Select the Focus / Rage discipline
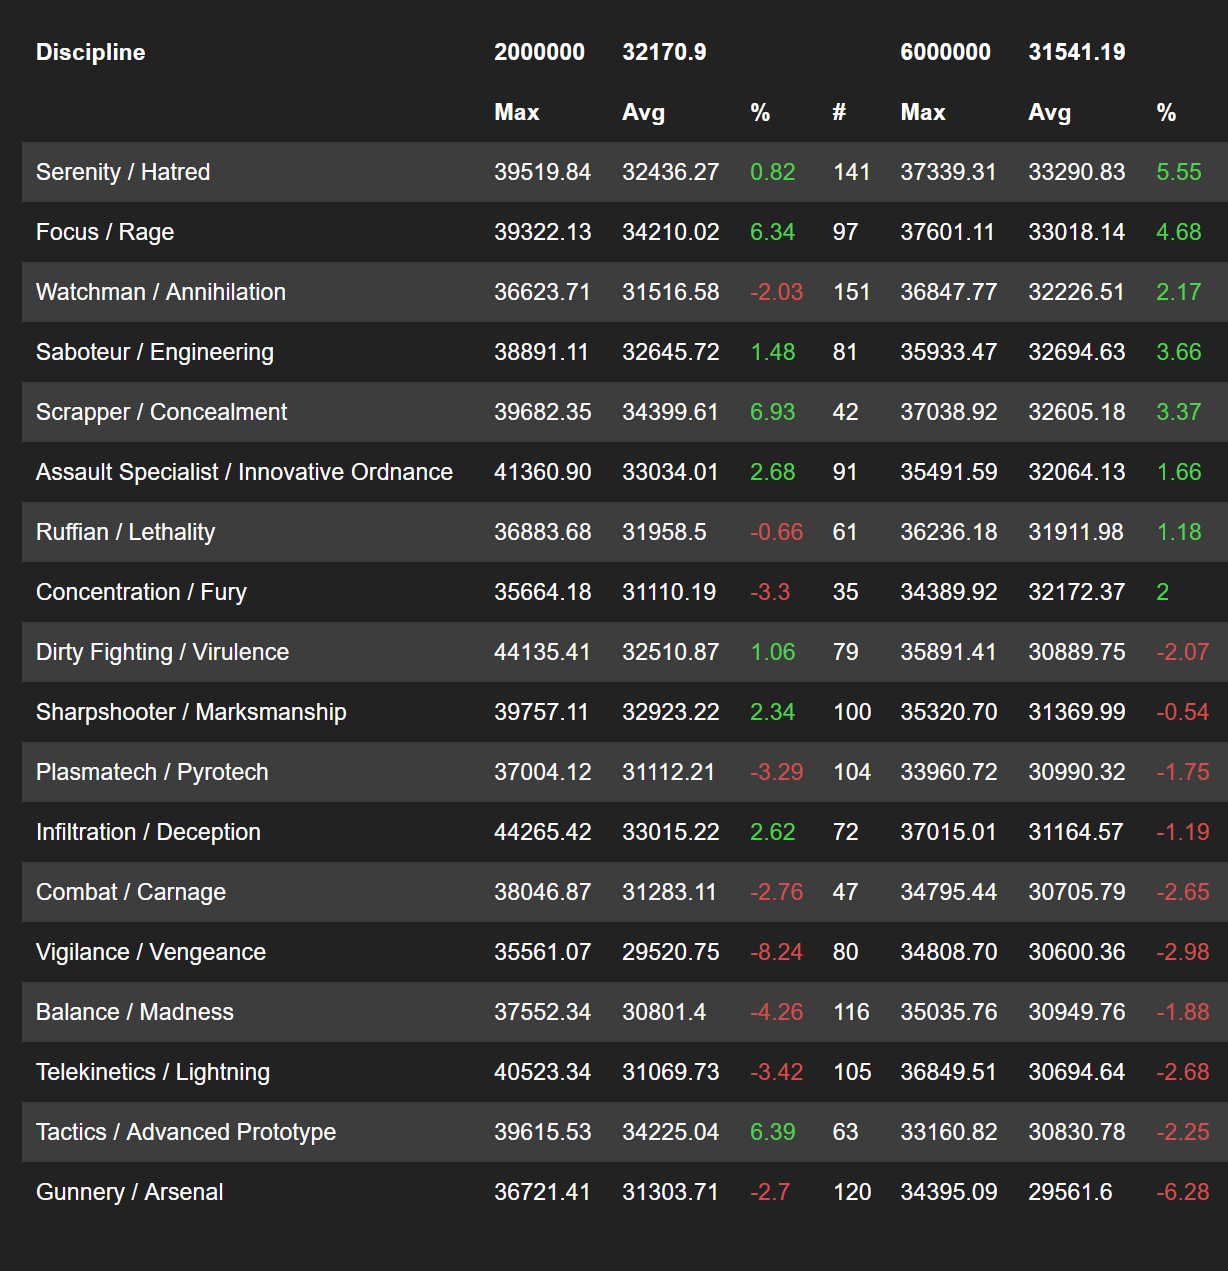This screenshot has height=1271, width=1228. 105,232
